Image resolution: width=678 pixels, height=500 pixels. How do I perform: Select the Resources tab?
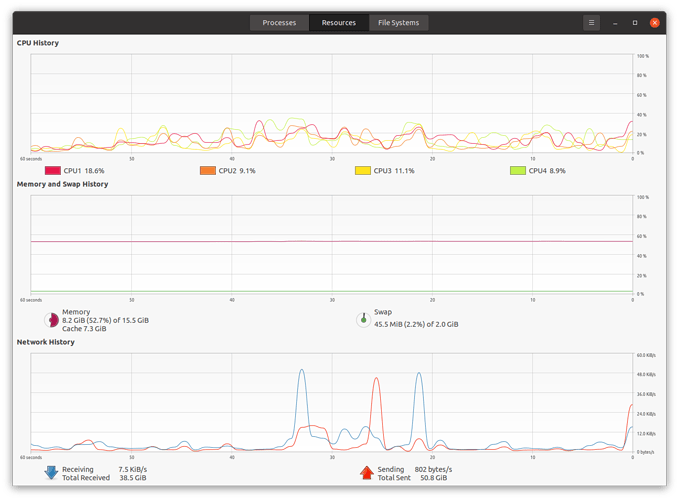point(339,22)
